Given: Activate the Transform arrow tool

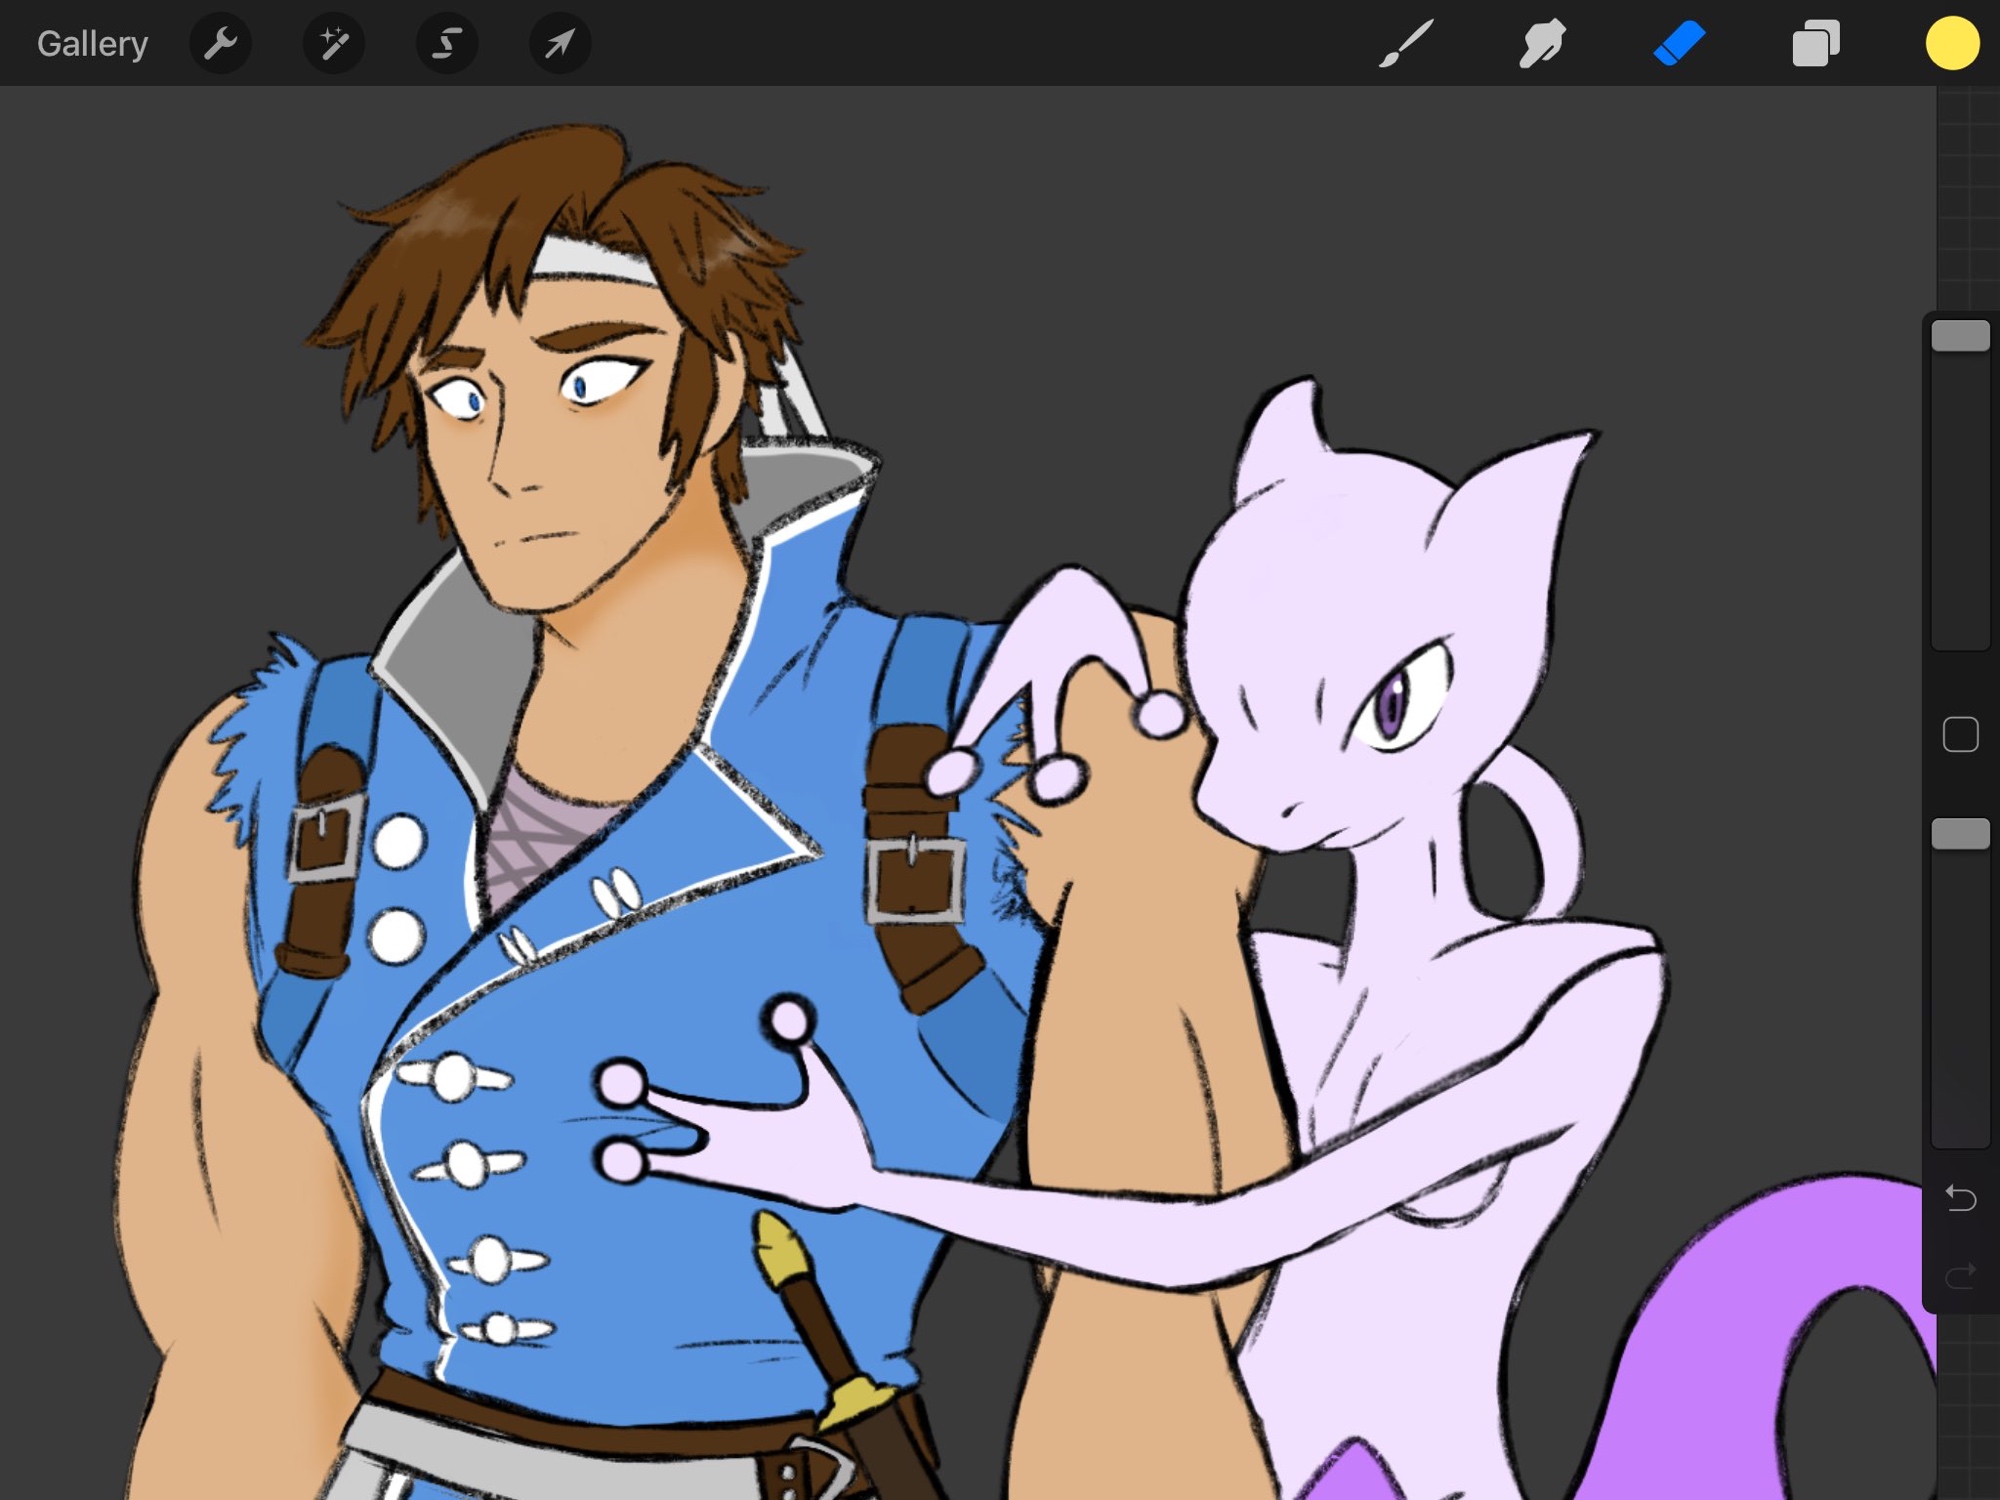Looking at the screenshot, I should click(x=560, y=44).
